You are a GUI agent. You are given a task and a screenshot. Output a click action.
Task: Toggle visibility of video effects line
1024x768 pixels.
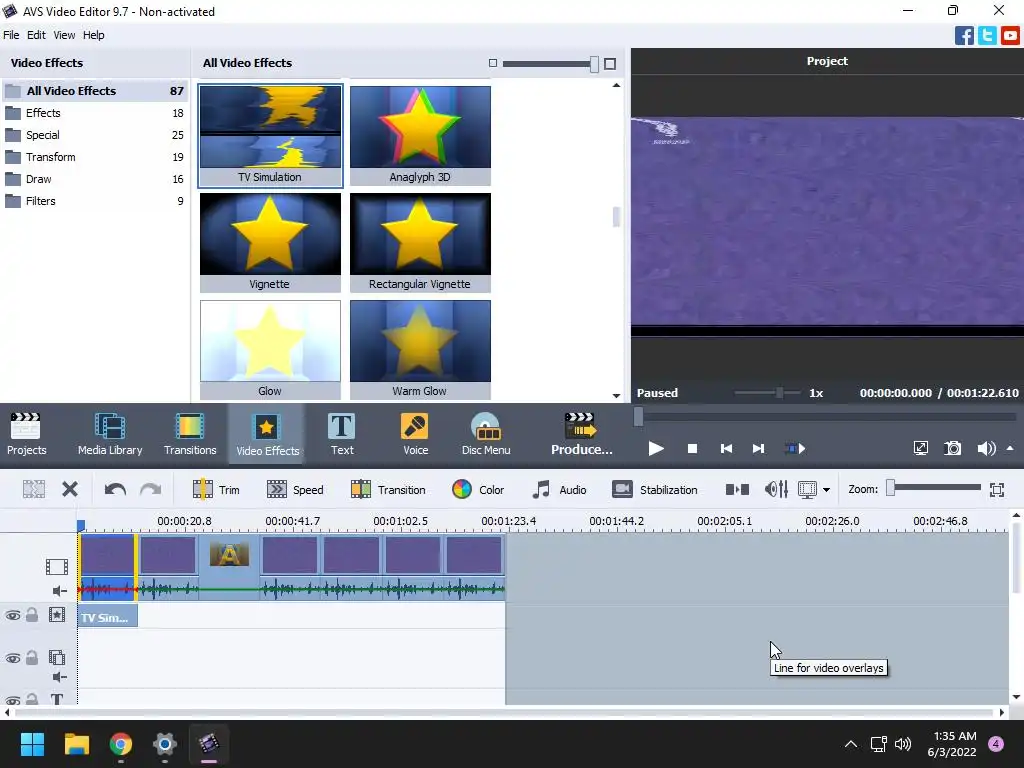click(x=12, y=615)
